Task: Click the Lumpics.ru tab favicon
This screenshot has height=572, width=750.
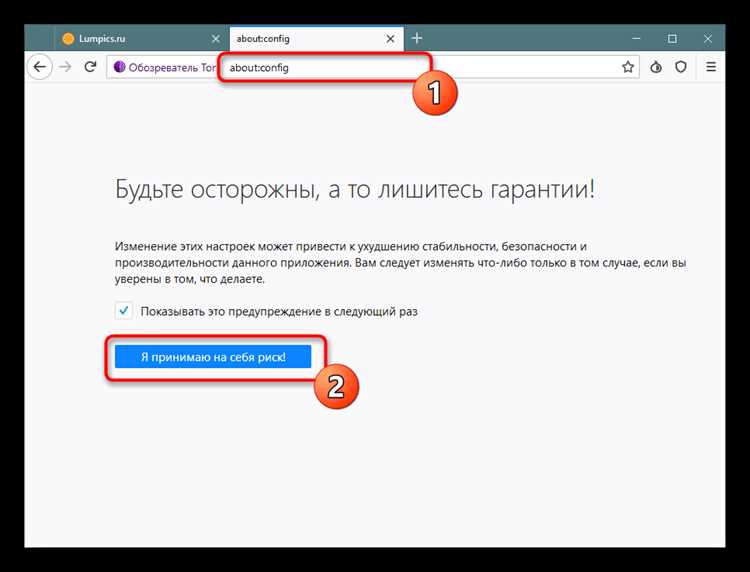Action: pos(68,39)
